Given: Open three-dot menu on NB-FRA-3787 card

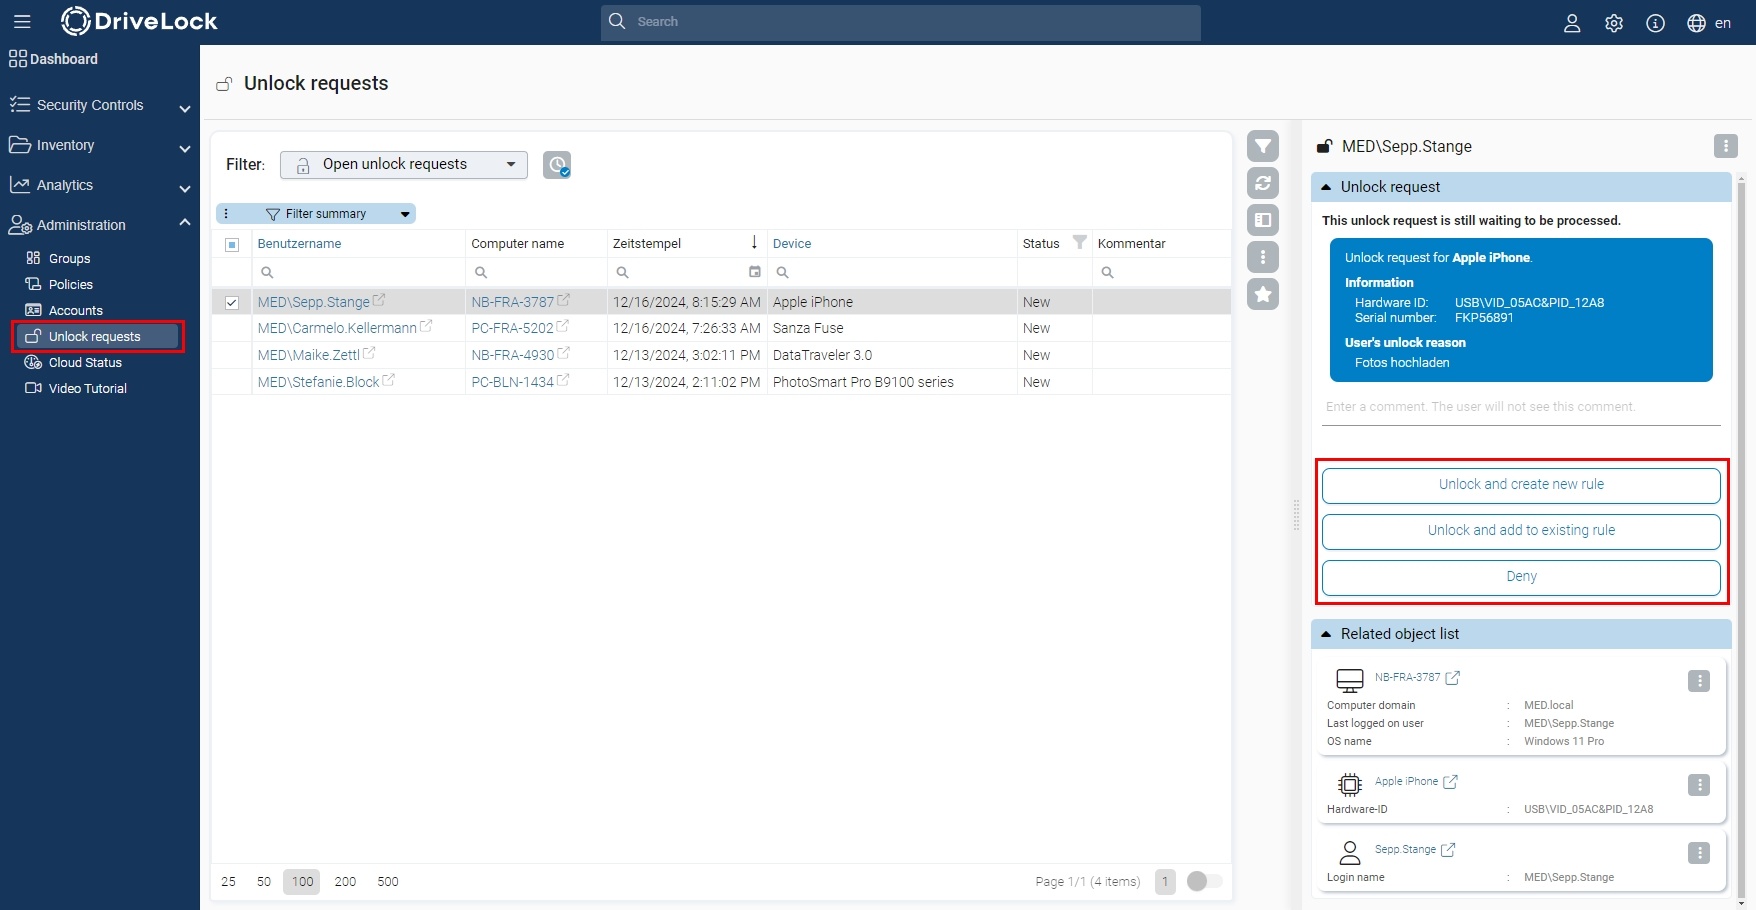Looking at the screenshot, I should click(1699, 681).
